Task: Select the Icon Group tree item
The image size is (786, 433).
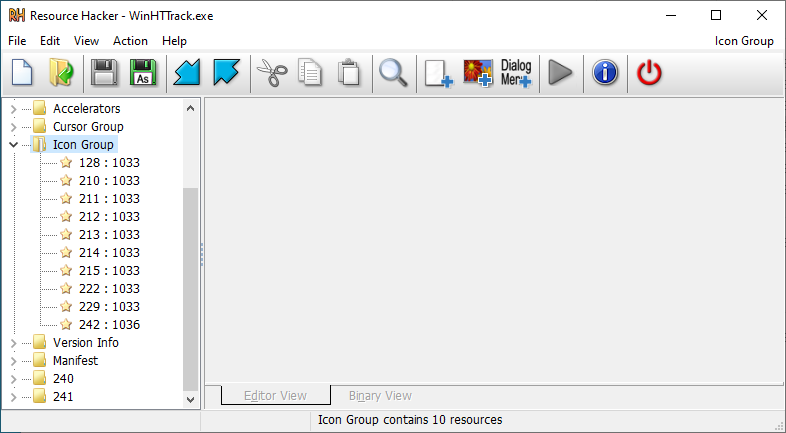Action: tap(83, 145)
